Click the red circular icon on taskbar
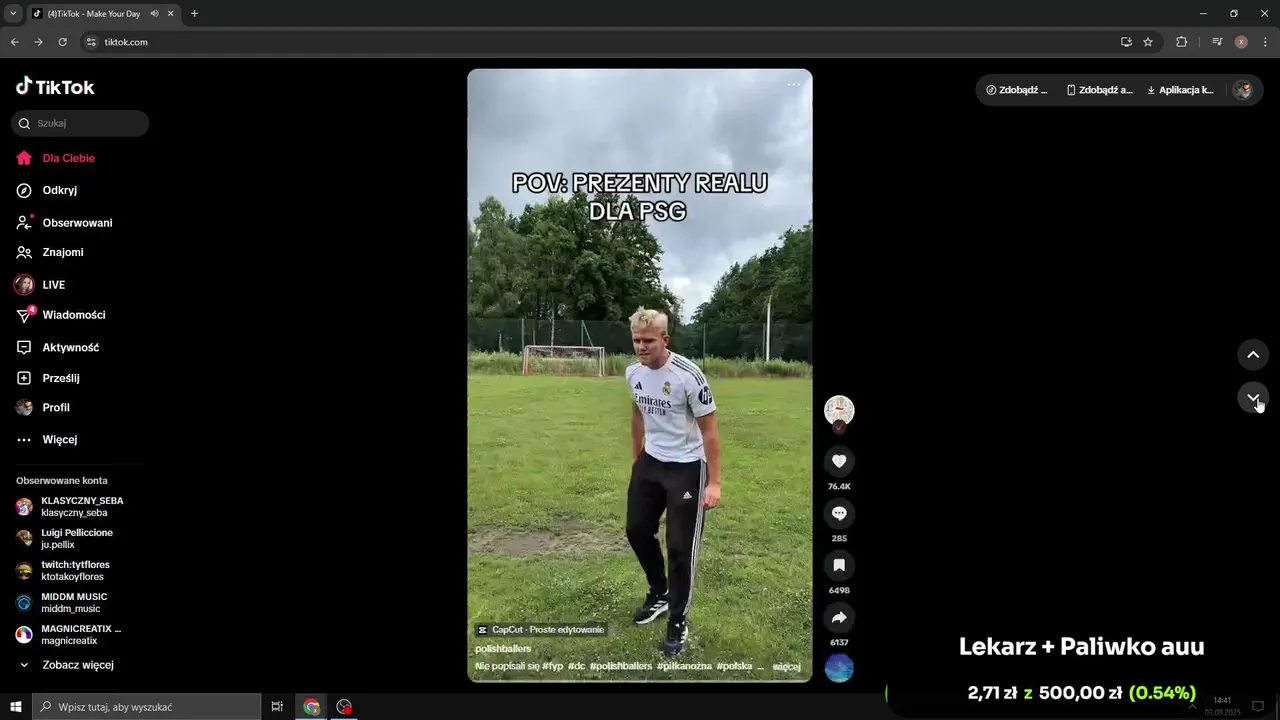 click(345, 707)
